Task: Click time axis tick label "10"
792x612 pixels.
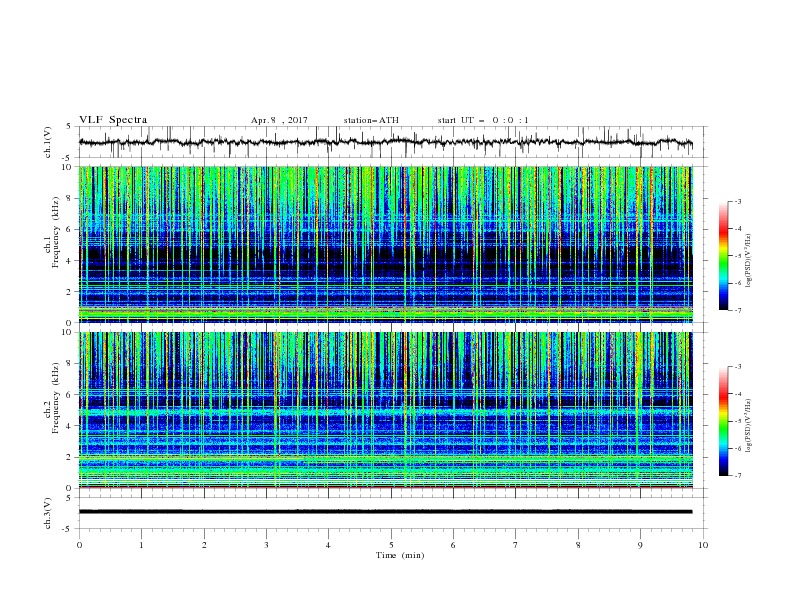Action: point(703,545)
